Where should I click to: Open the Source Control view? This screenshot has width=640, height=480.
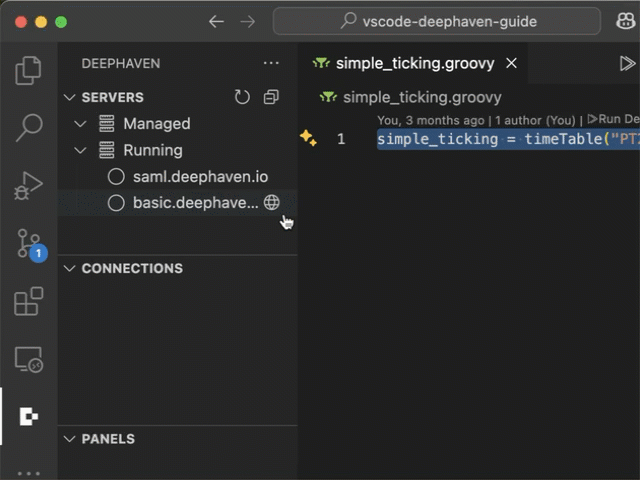pos(29,243)
